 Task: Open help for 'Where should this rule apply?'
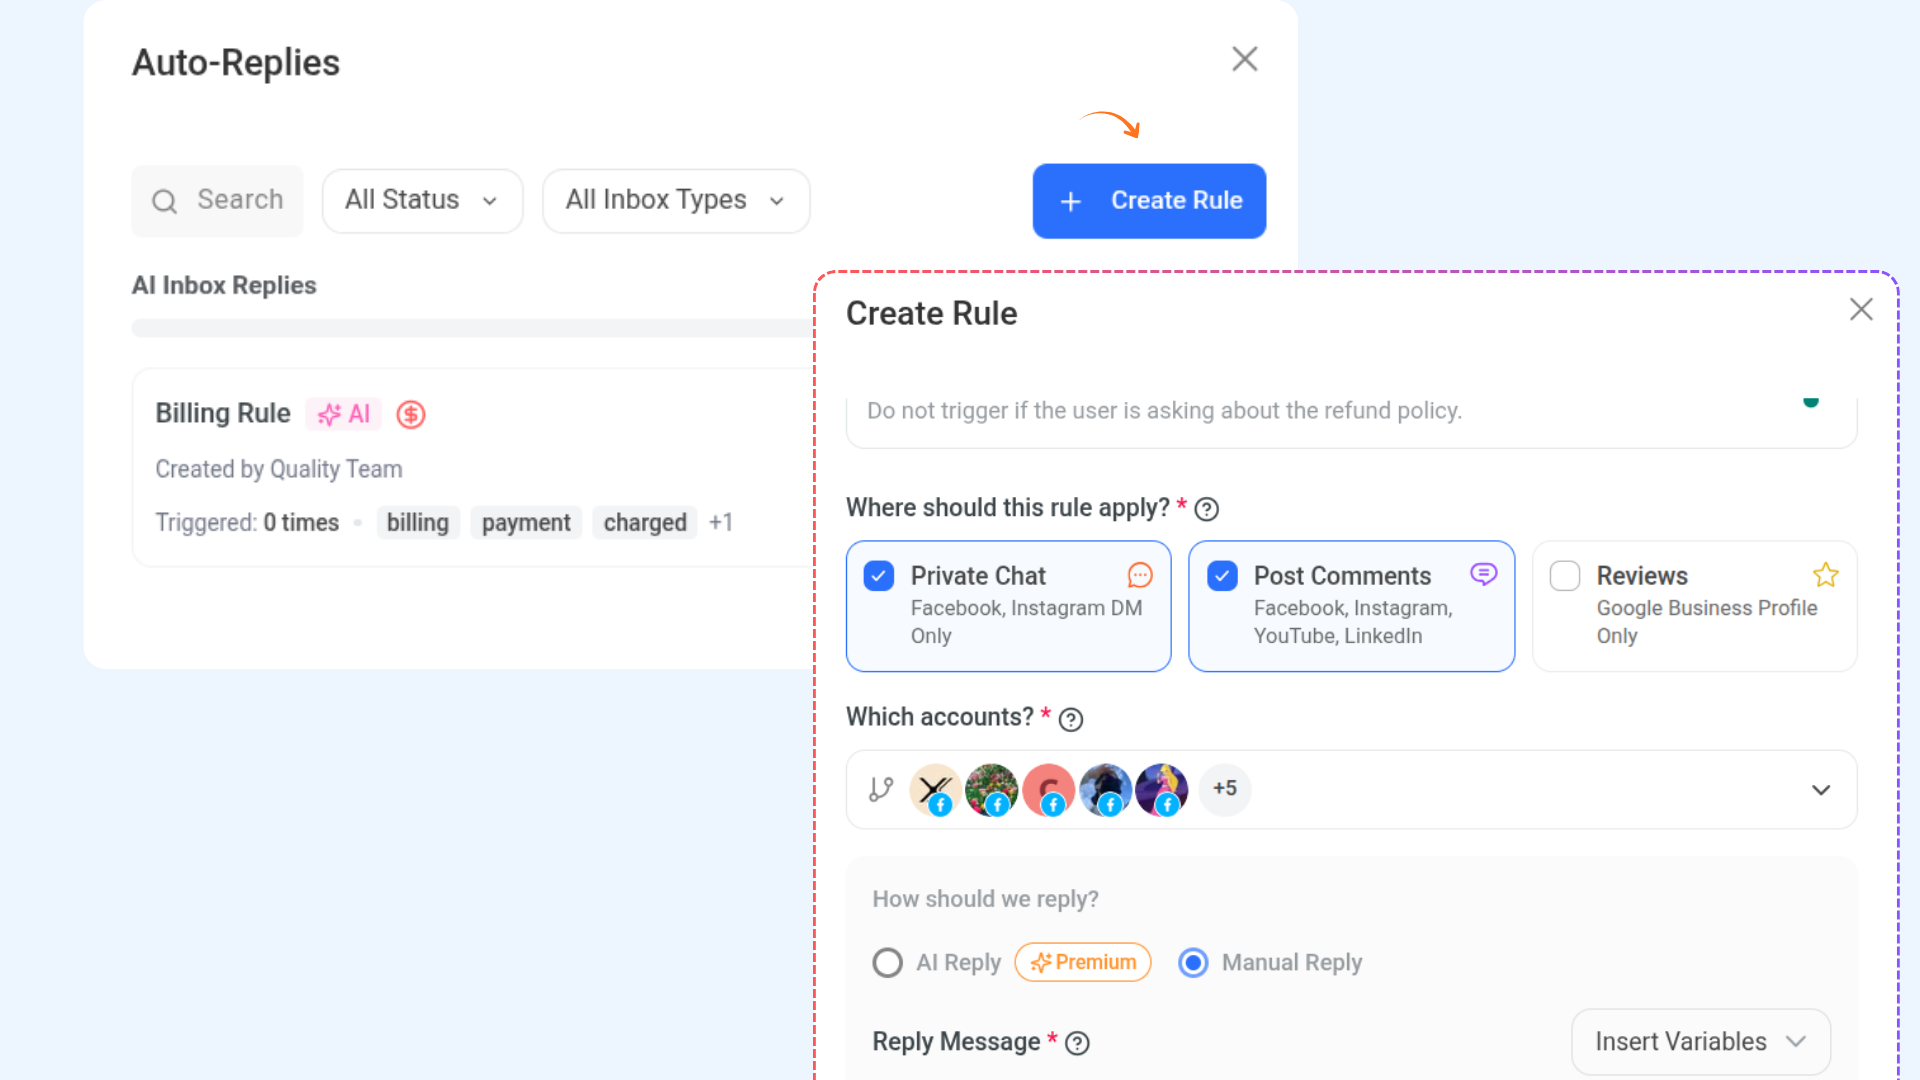click(1207, 509)
